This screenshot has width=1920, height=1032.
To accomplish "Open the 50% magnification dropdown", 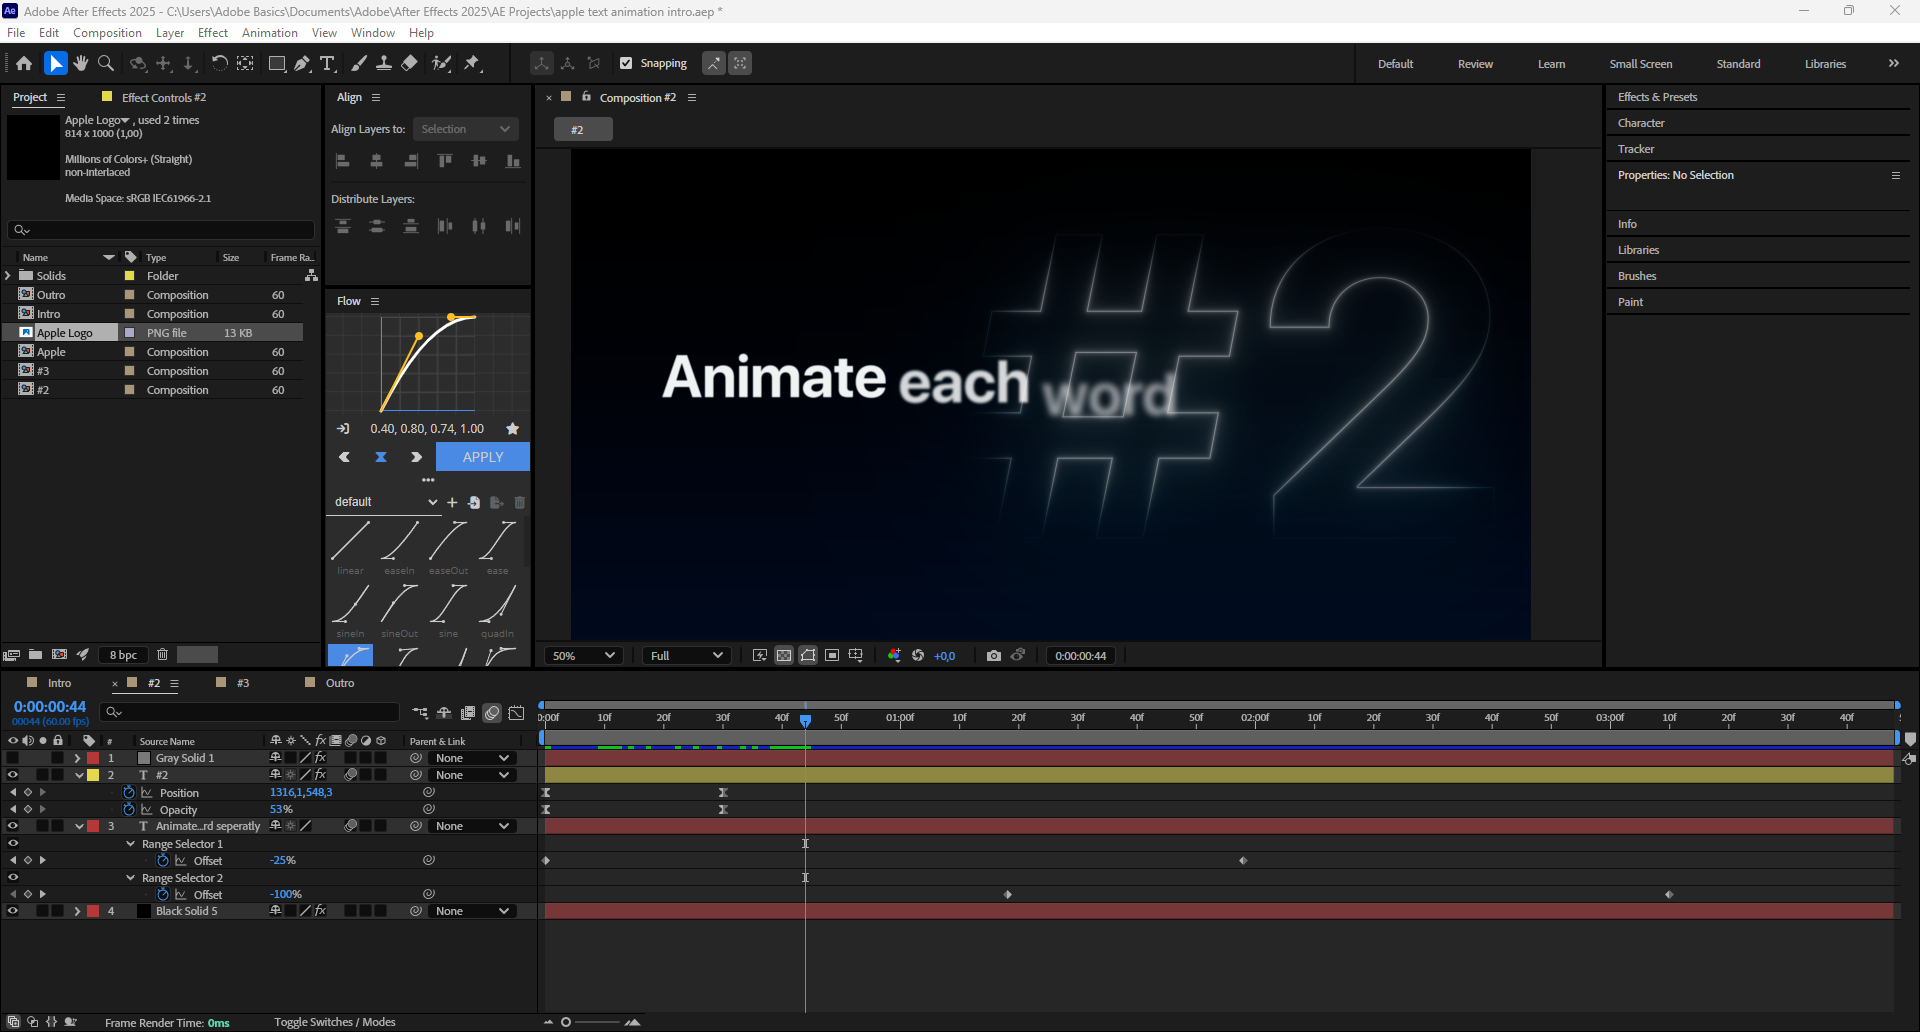I will (584, 656).
